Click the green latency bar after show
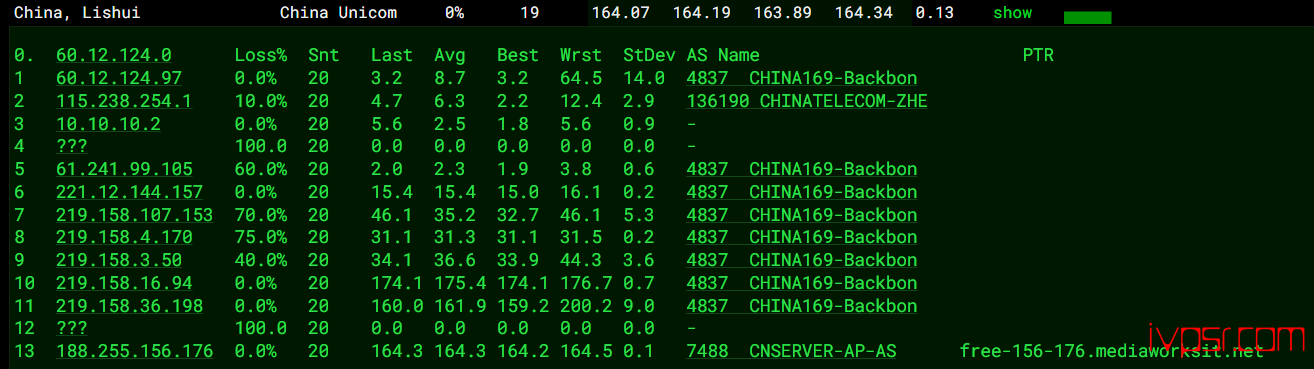The width and height of the screenshot is (1314, 369). tap(1087, 17)
